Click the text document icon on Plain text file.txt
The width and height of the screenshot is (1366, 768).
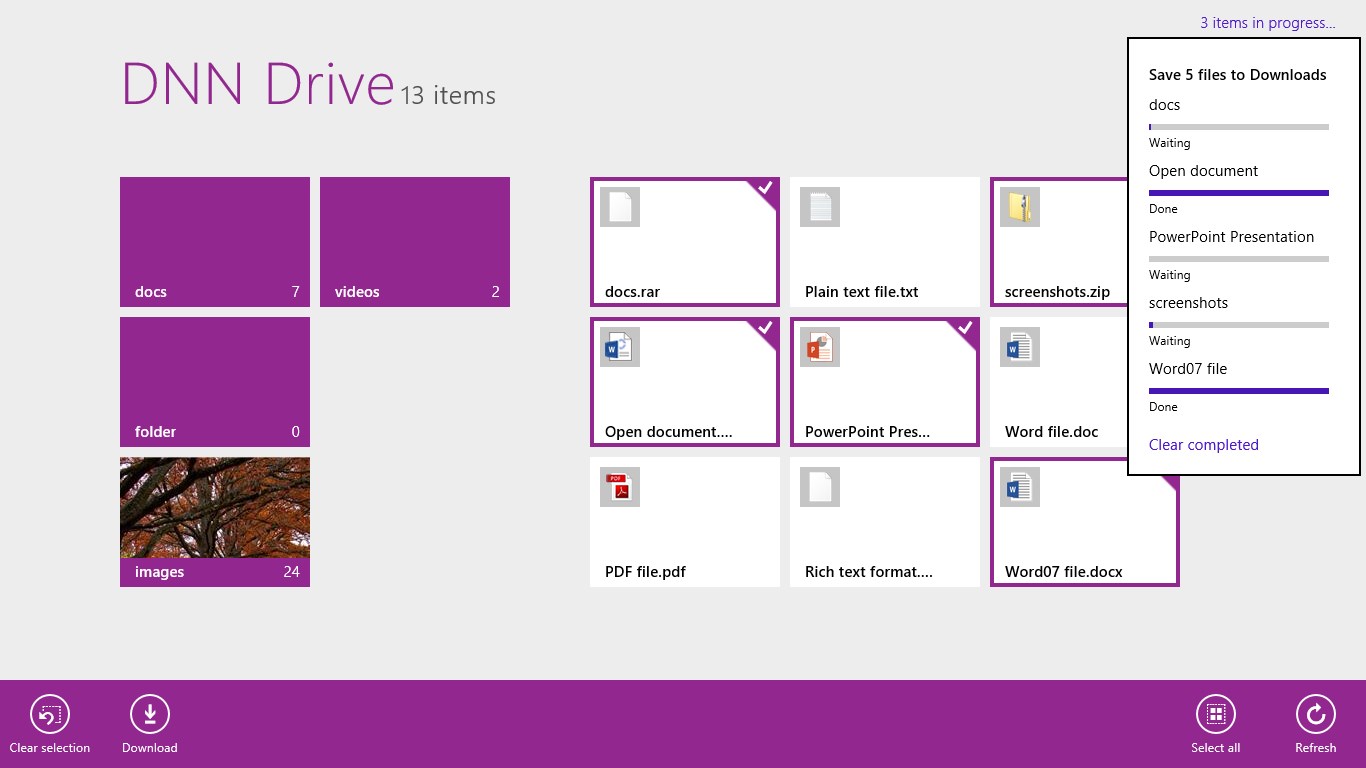(820, 207)
